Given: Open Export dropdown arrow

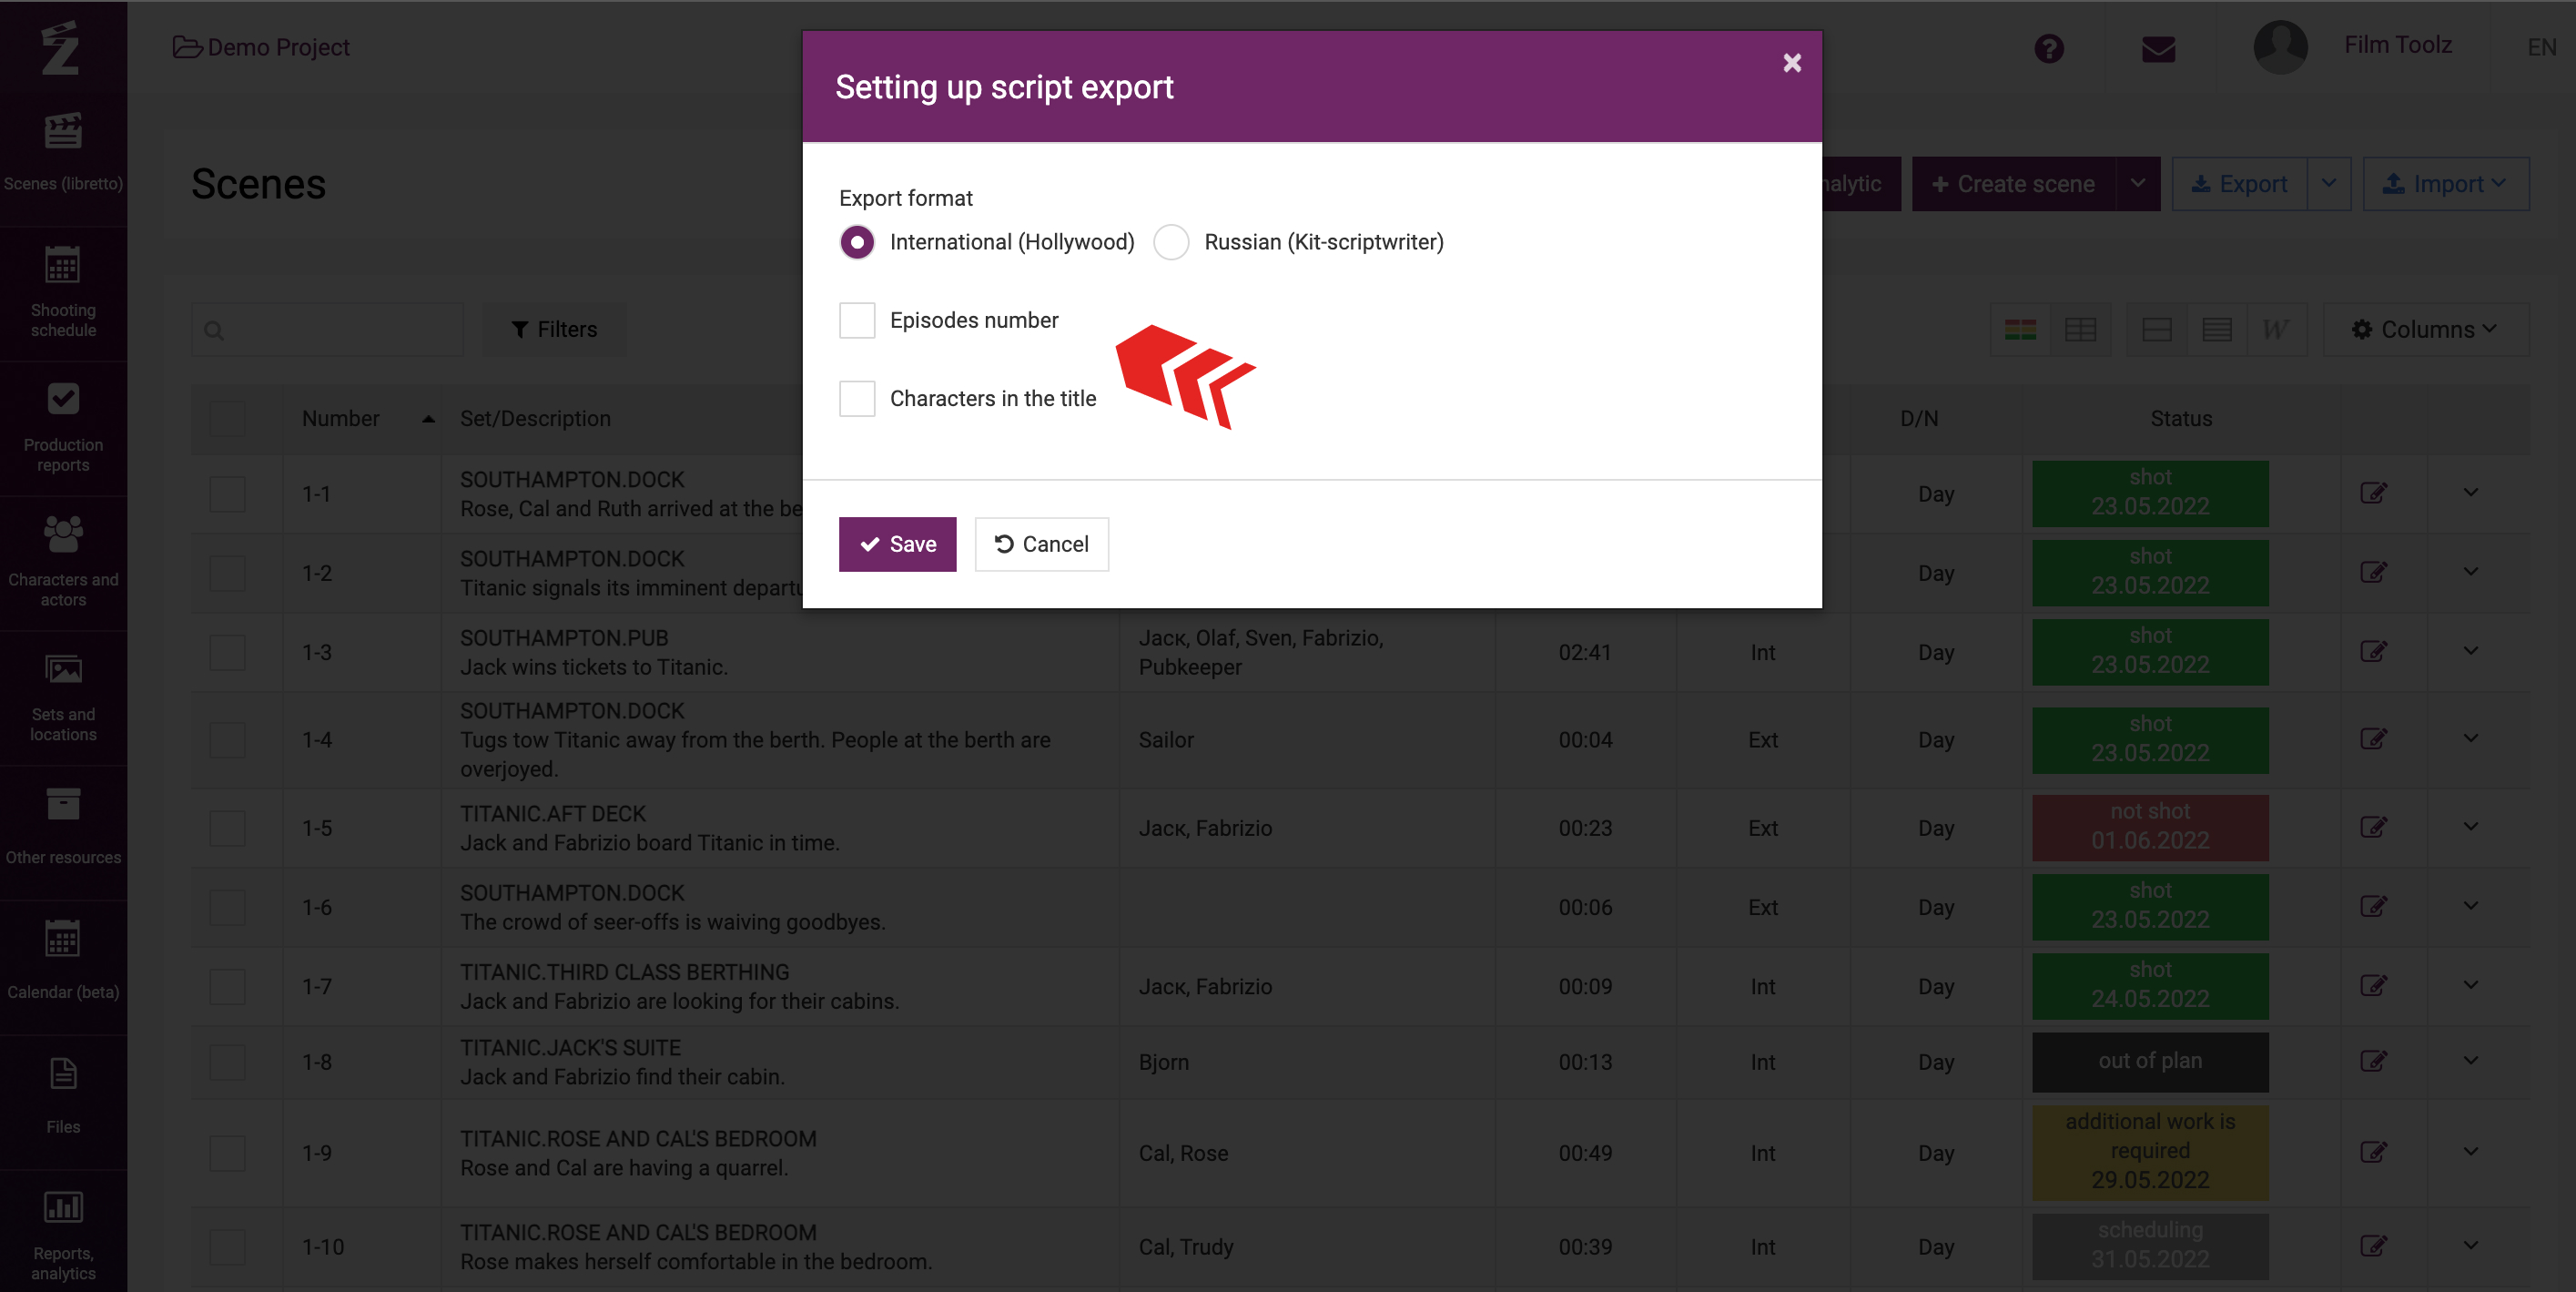Looking at the screenshot, I should tap(2329, 184).
